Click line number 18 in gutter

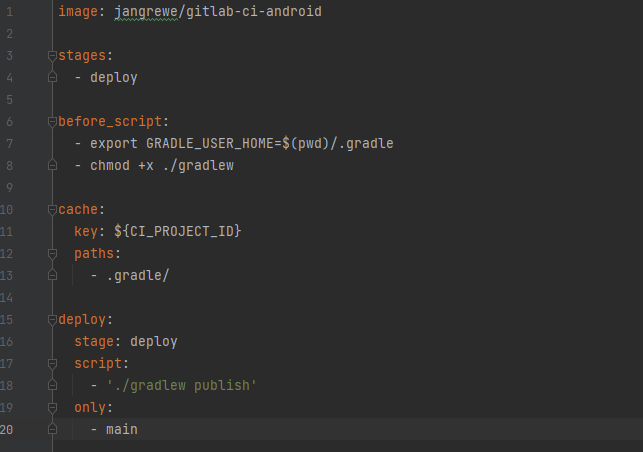point(8,385)
